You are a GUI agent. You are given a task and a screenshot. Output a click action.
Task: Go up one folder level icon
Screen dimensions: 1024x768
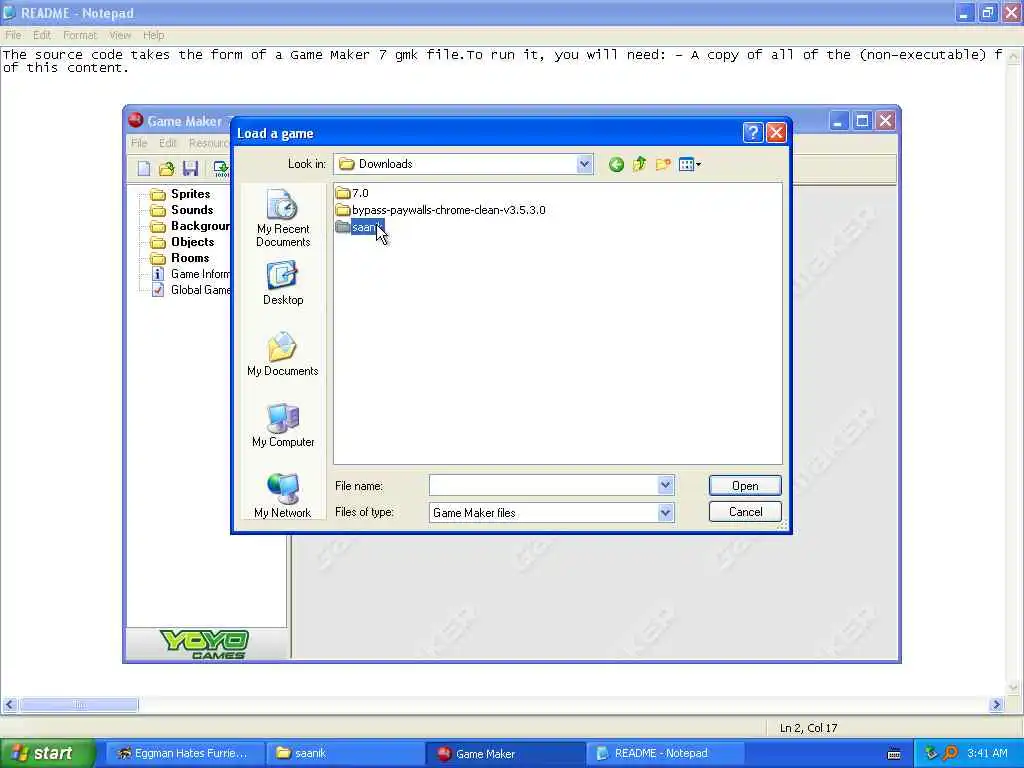point(639,165)
